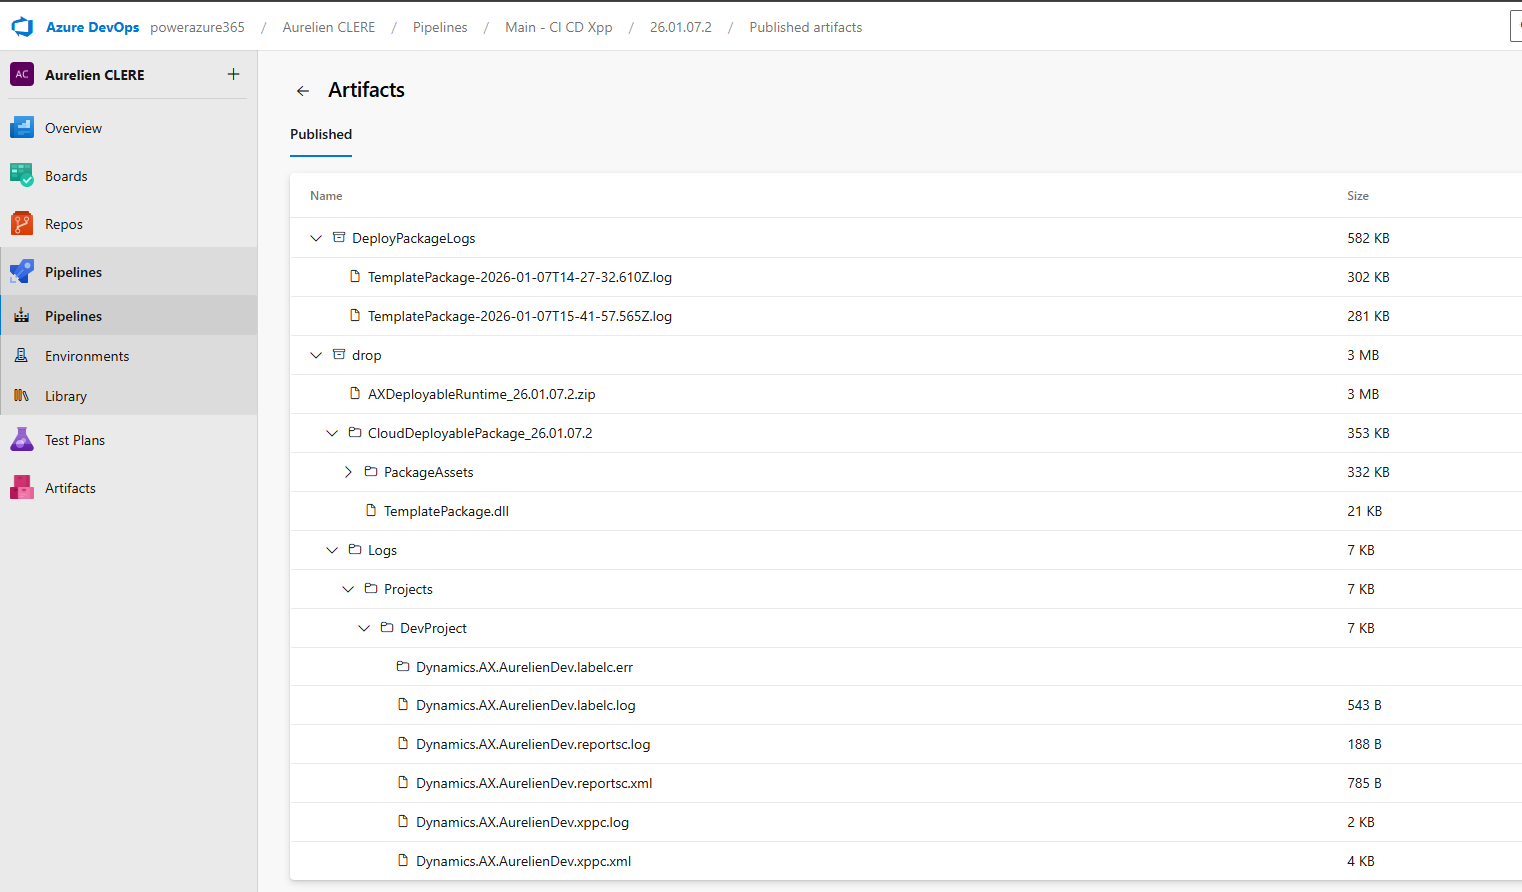Click the Azure DevOps breadcrumb link

[x=92, y=27]
